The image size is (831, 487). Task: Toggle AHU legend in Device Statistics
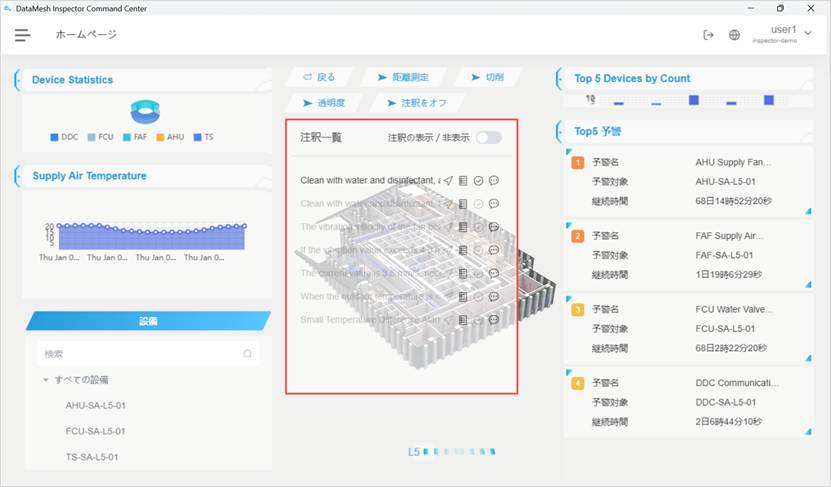(x=169, y=137)
